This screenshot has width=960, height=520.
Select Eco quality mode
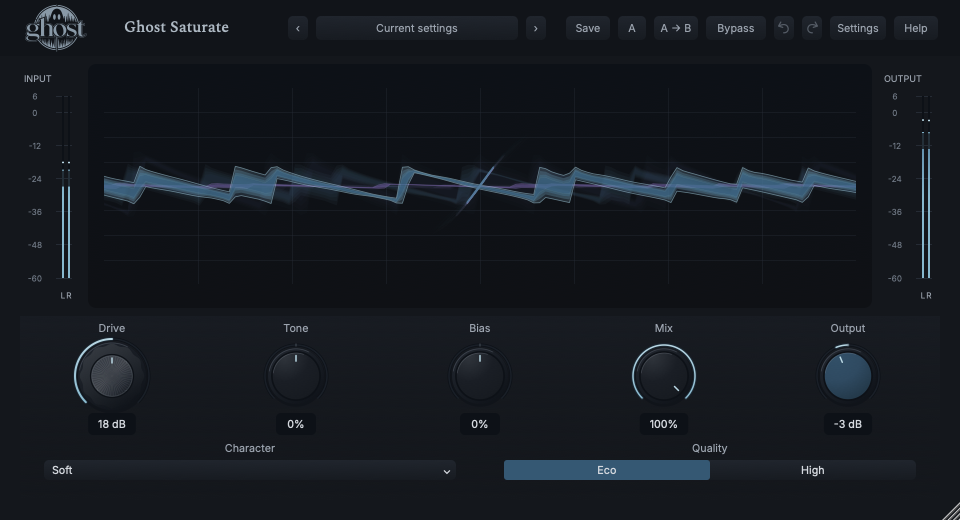coord(607,470)
